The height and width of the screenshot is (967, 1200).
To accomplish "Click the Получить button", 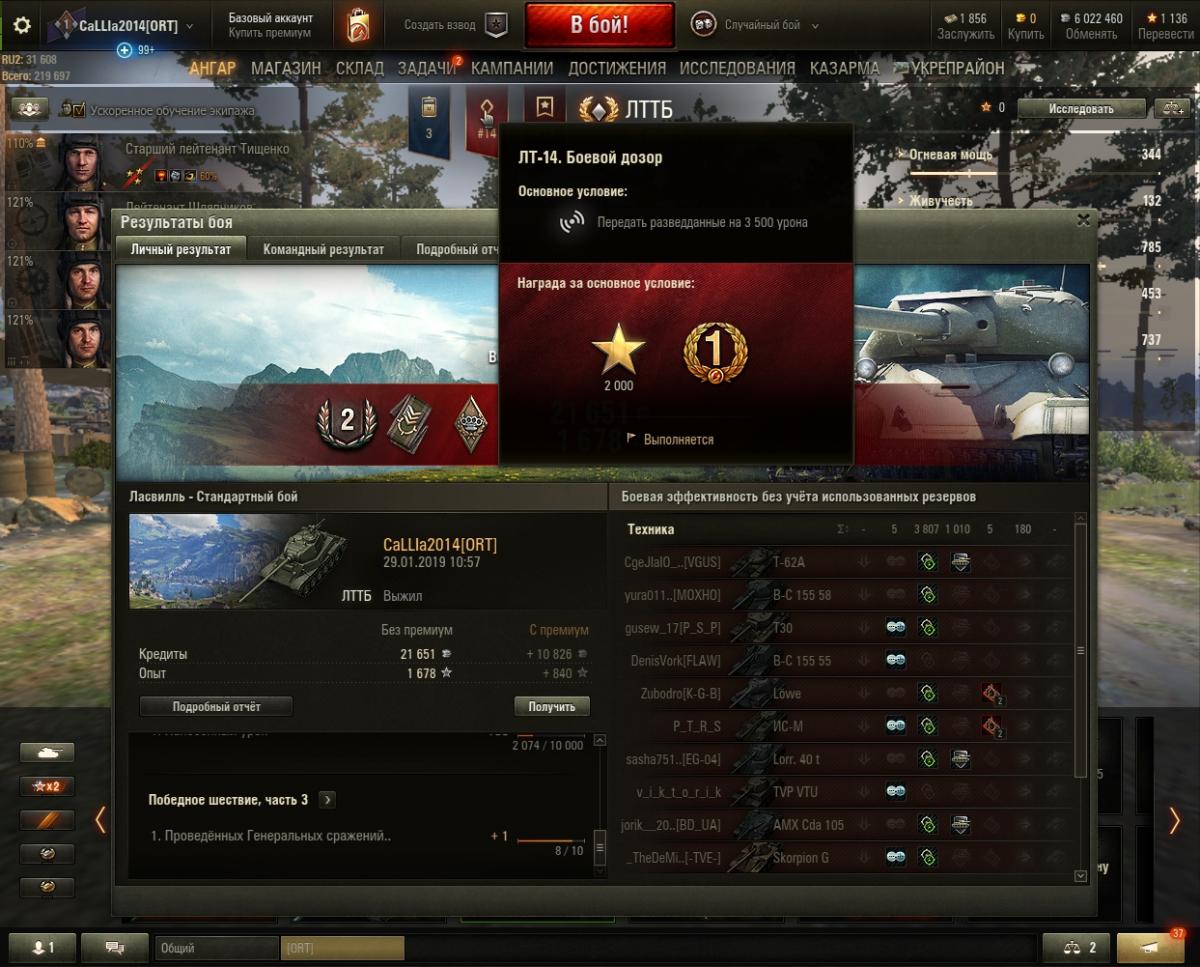I will click(552, 706).
